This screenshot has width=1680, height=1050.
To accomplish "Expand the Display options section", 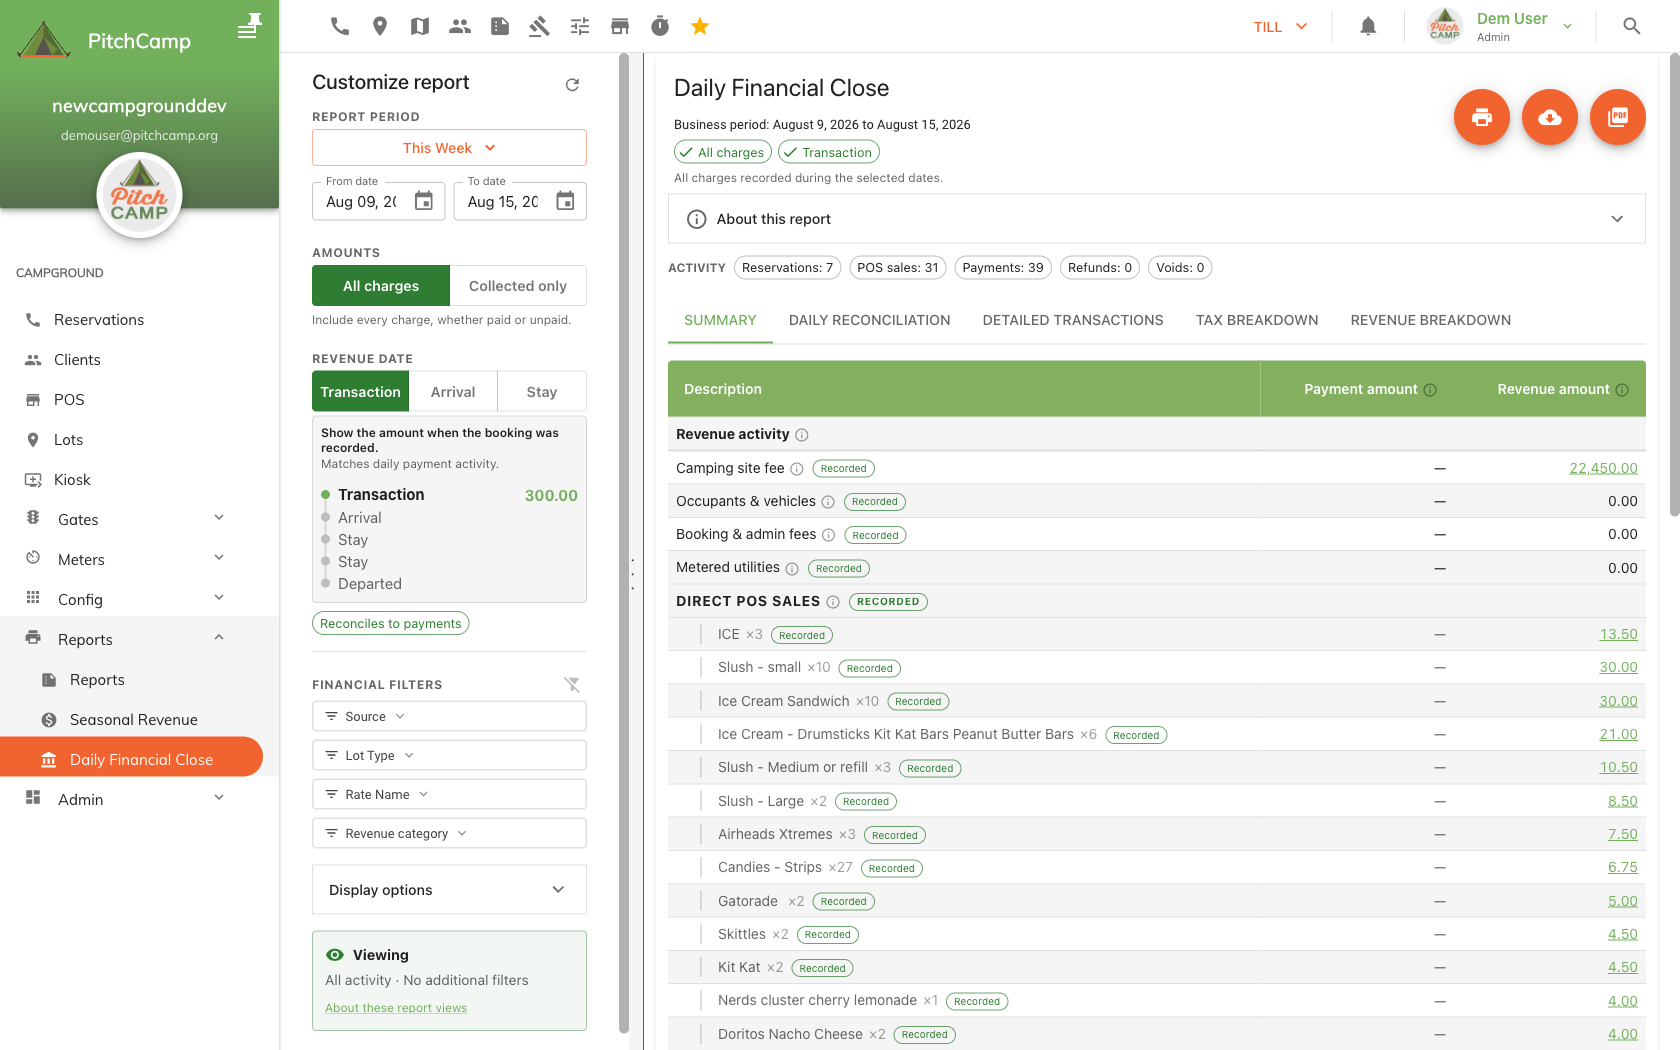I will click(449, 890).
